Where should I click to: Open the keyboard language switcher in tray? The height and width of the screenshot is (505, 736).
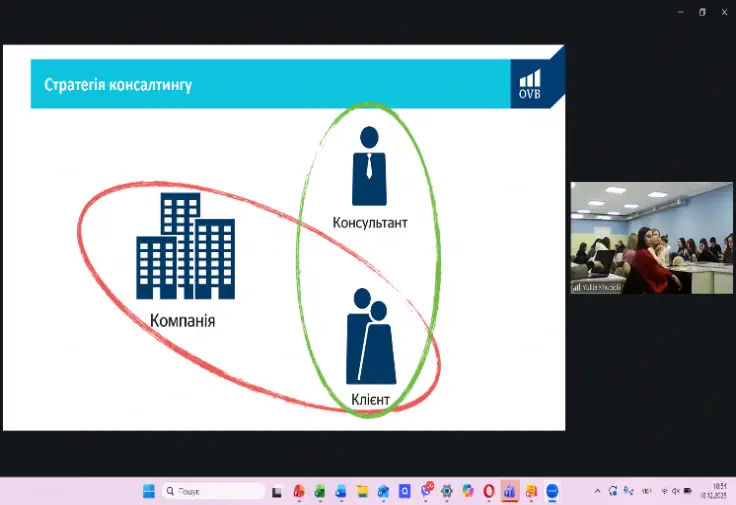click(x=646, y=491)
